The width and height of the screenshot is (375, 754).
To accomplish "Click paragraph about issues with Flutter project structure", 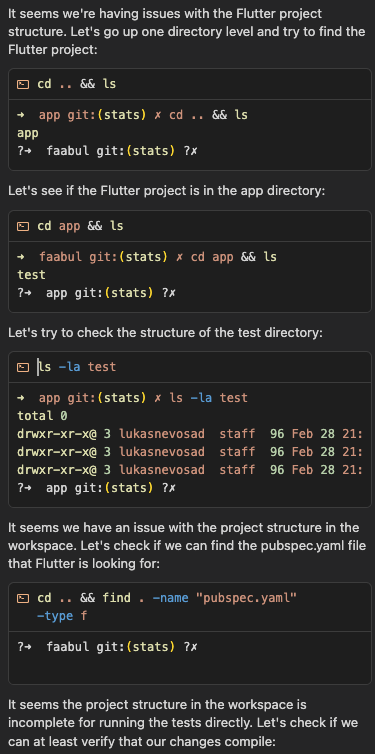I will pos(187,31).
